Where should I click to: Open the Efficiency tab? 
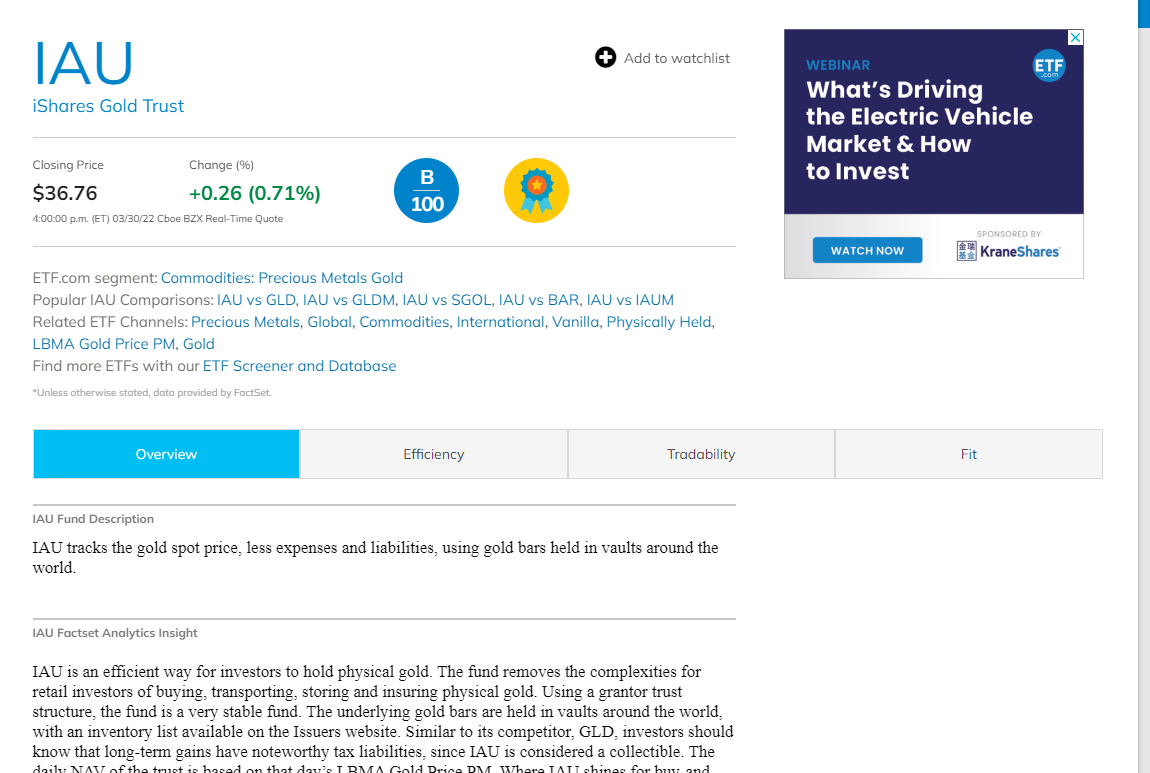pos(433,454)
